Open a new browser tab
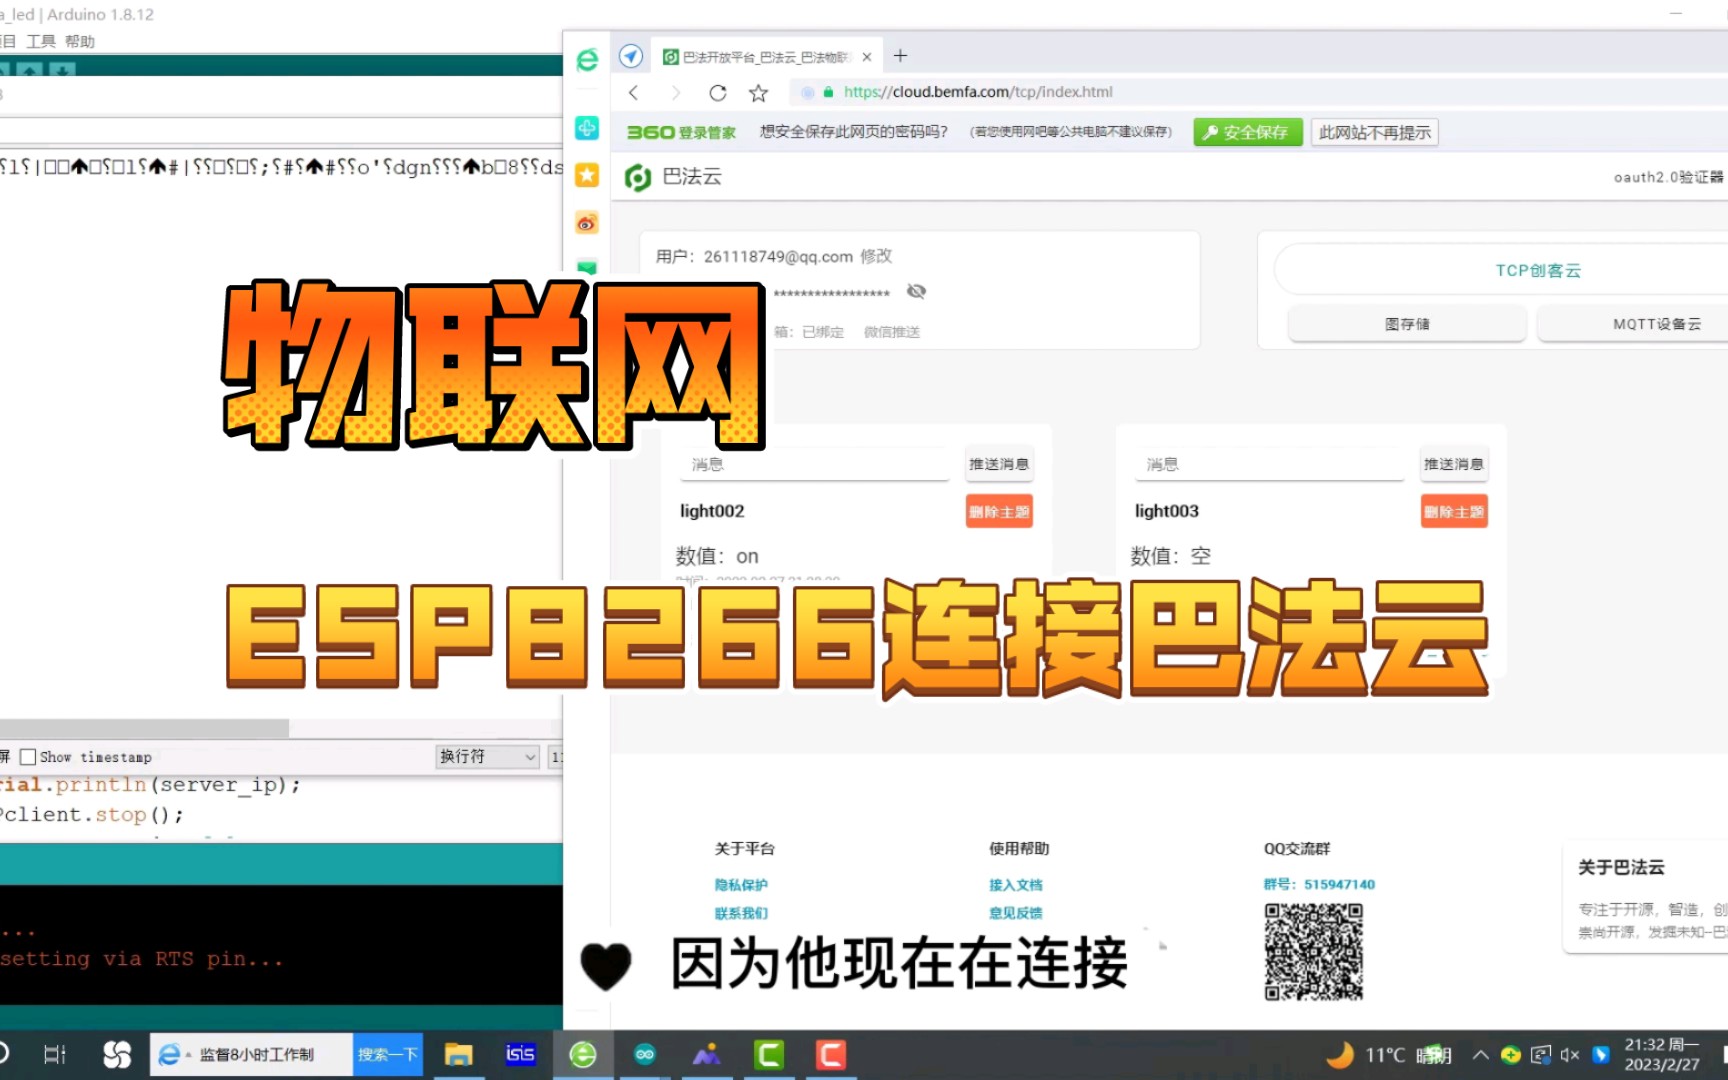 point(900,56)
